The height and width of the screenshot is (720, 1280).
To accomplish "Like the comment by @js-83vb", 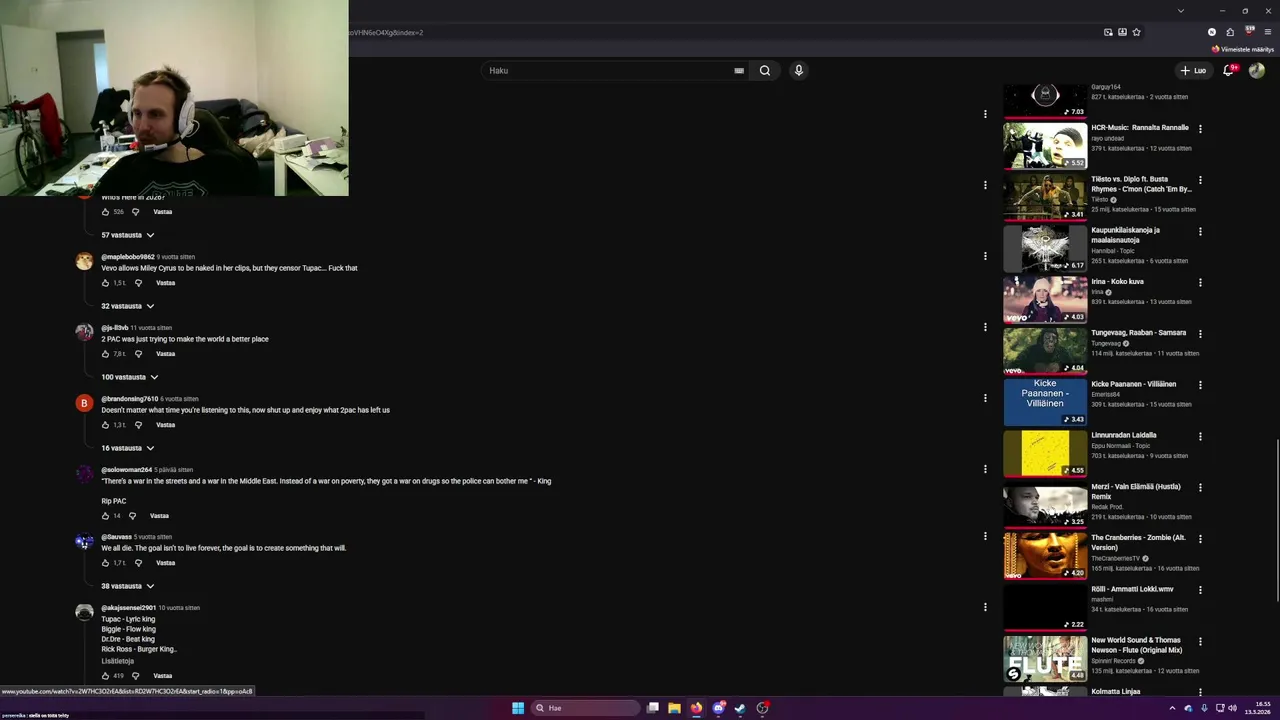I will [x=105, y=354].
